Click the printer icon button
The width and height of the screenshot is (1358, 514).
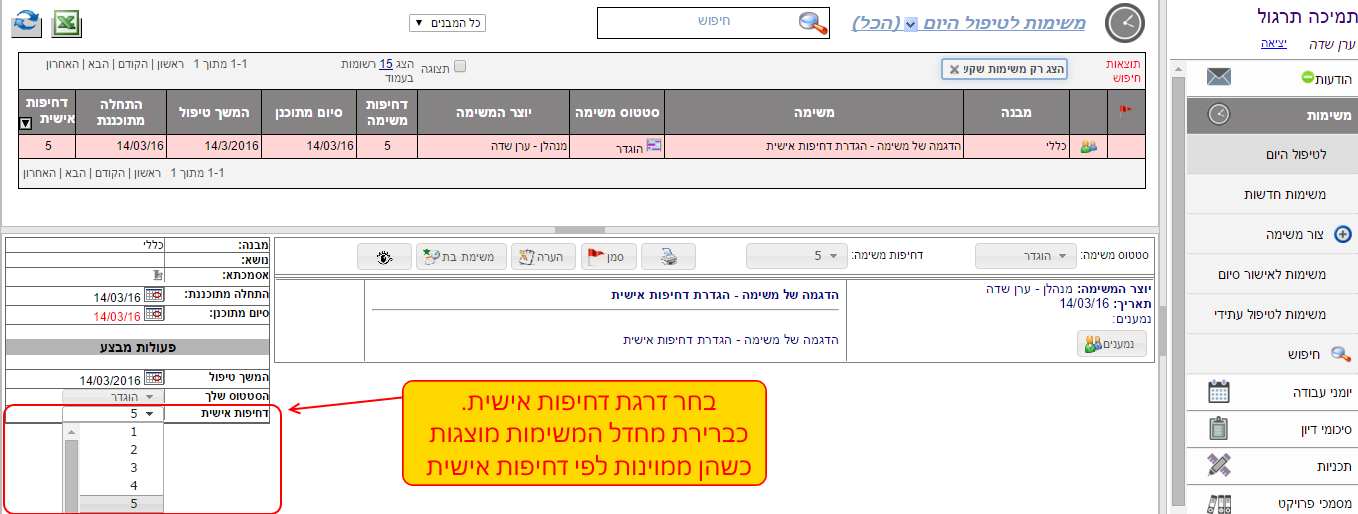(x=668, y=256)
